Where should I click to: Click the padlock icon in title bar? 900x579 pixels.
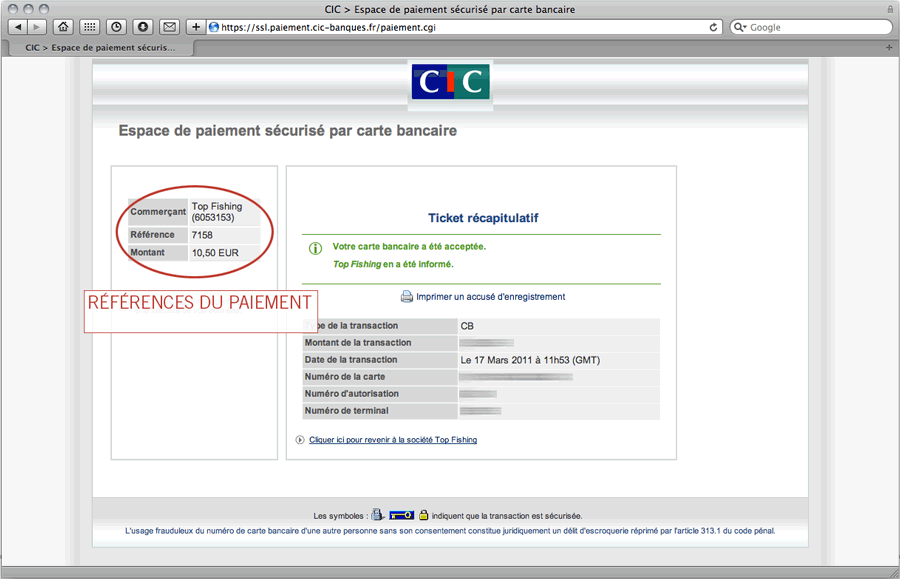click(890, 9)
